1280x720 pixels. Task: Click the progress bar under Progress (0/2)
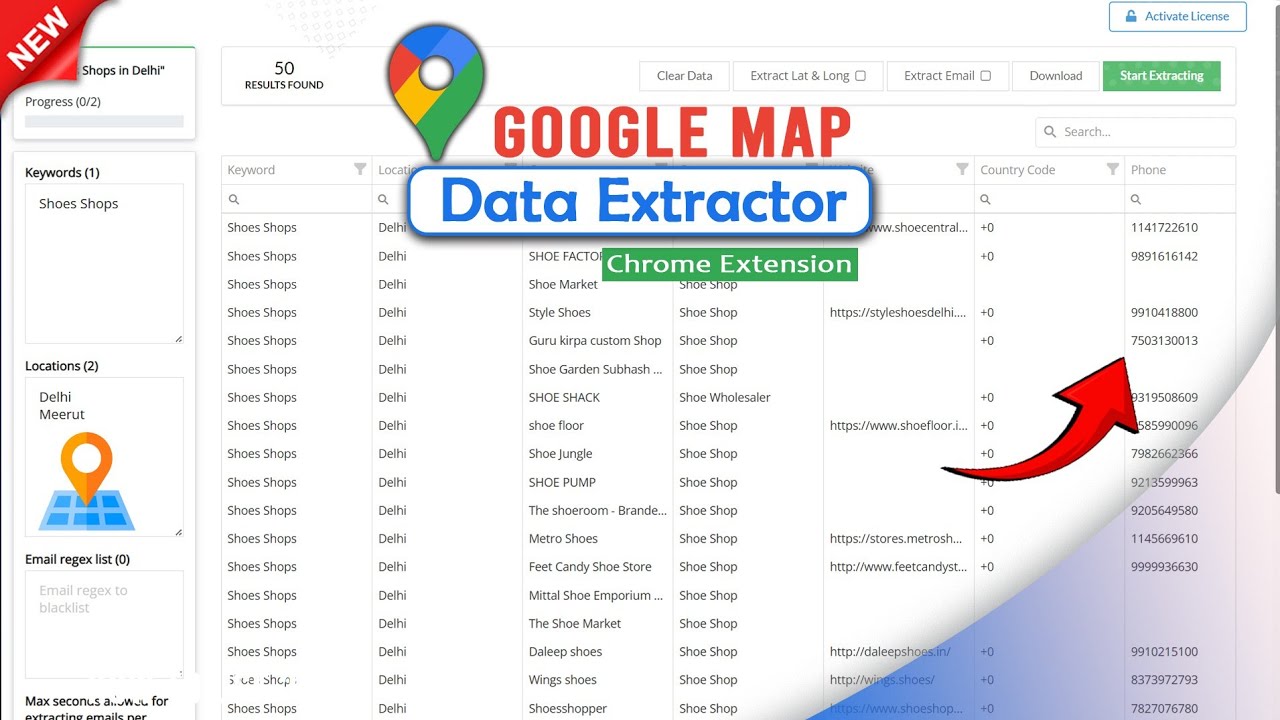pos(104,121)
